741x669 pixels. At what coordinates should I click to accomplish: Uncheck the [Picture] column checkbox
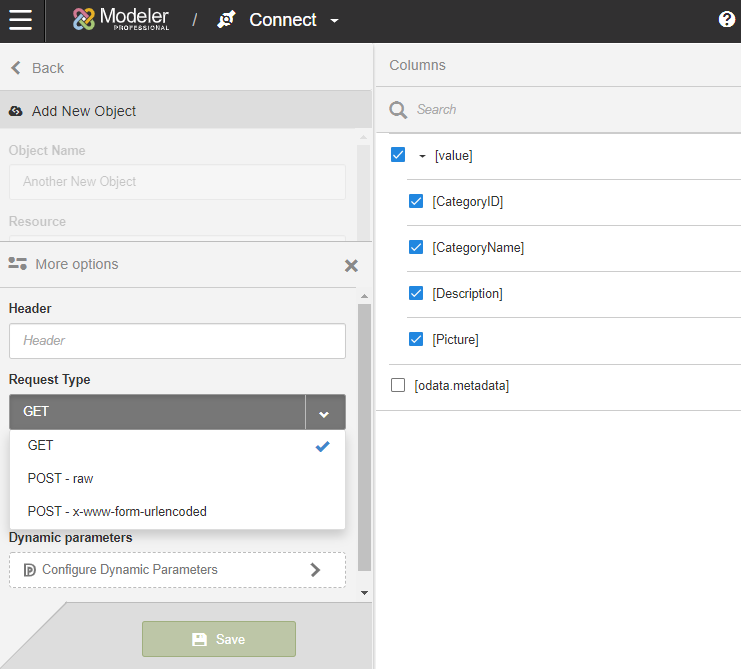pos(416,339)
